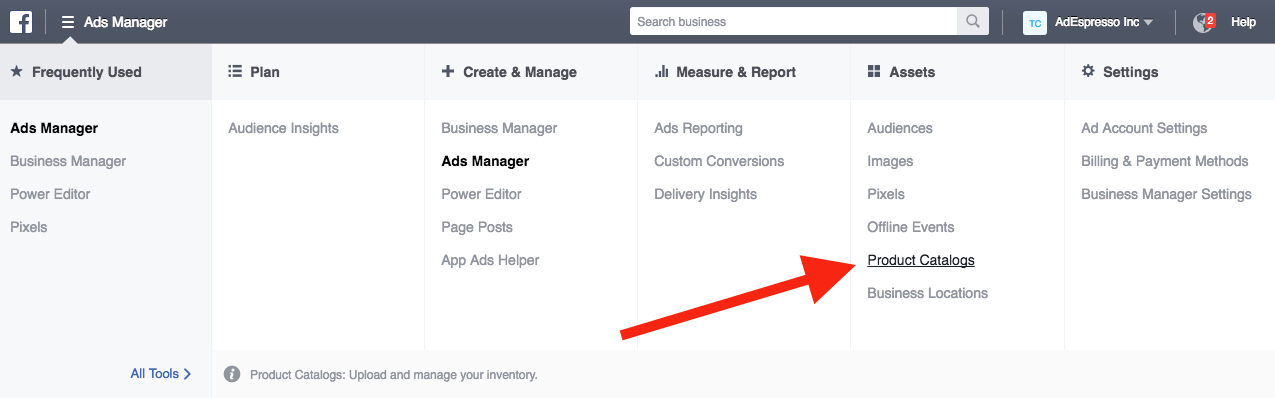Click the Facebook logo icon
Viewport: 1275px width, 398px height.
(22, 21)
